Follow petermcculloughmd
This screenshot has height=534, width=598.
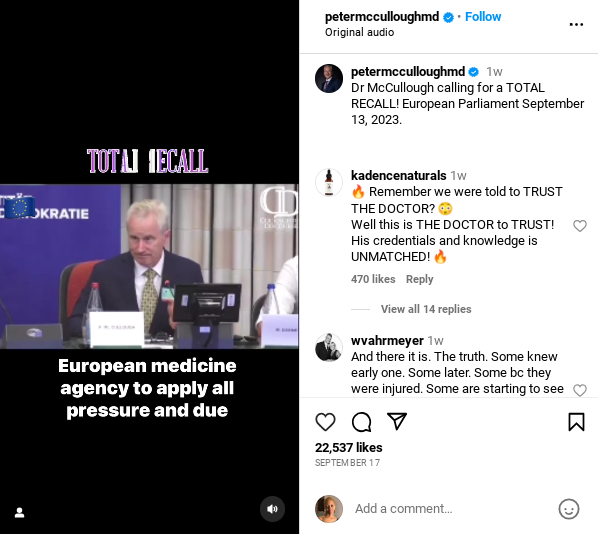point(483,17)
